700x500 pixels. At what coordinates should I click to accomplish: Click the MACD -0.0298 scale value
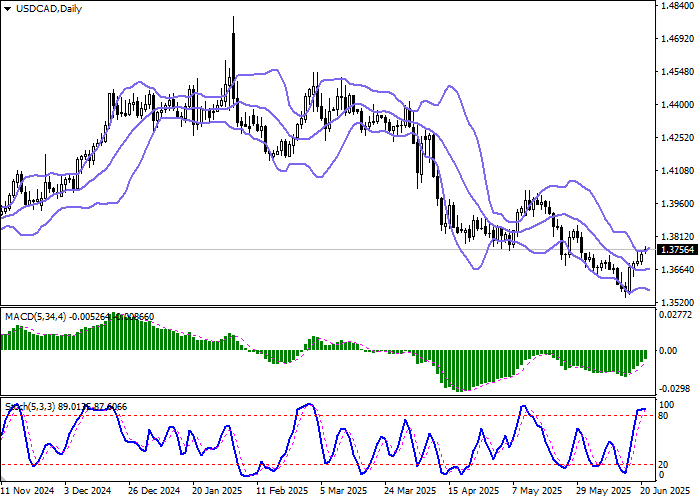click(677, 387)
